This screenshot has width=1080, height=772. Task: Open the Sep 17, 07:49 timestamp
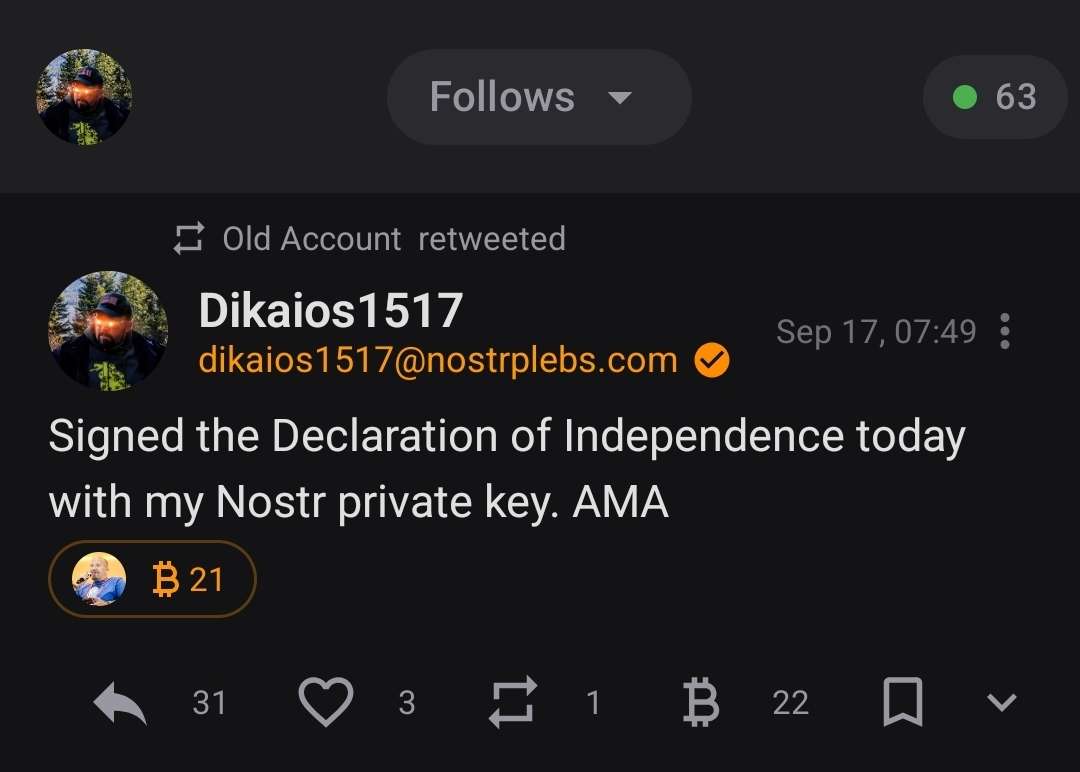click(876, 332)
